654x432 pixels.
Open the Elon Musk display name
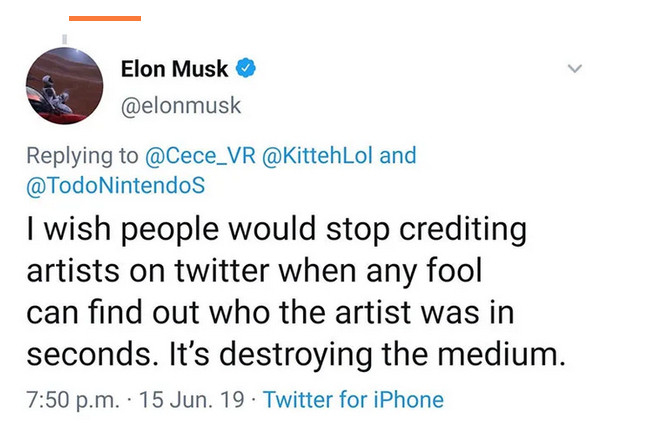[x=174, y=69]
